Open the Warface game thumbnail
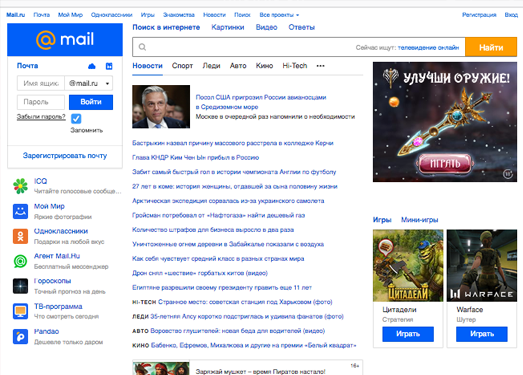This screenshot has height=375, width=523. [x=482, y=266]
